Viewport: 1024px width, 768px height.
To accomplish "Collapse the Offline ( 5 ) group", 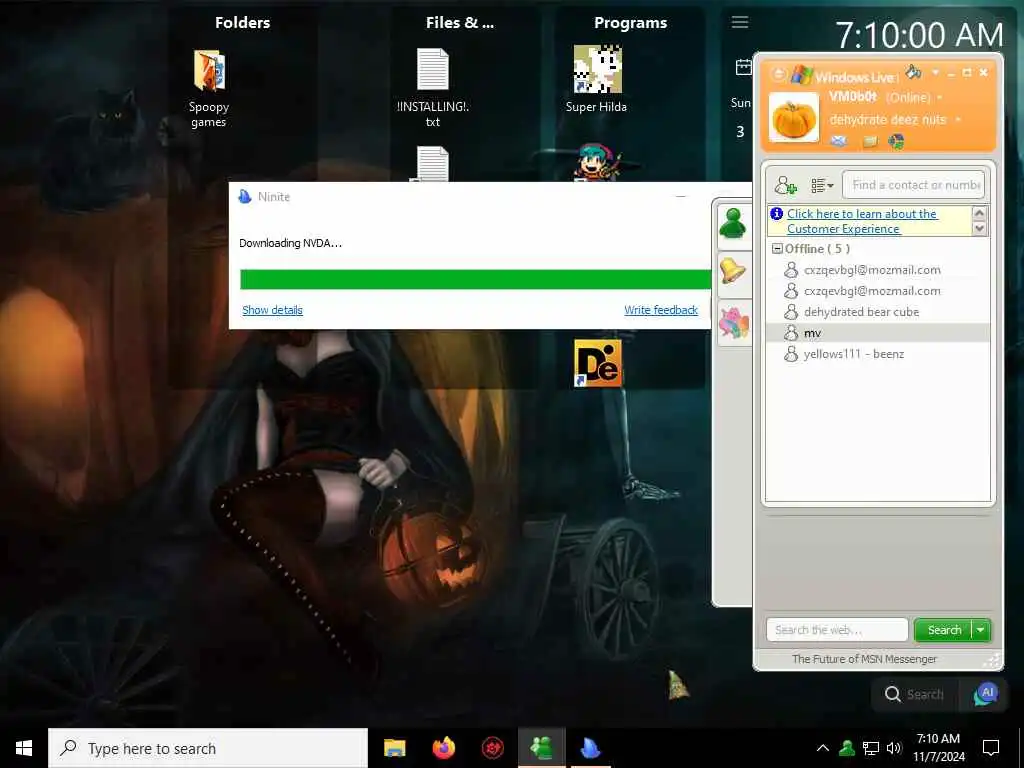I will coord(777,249).
